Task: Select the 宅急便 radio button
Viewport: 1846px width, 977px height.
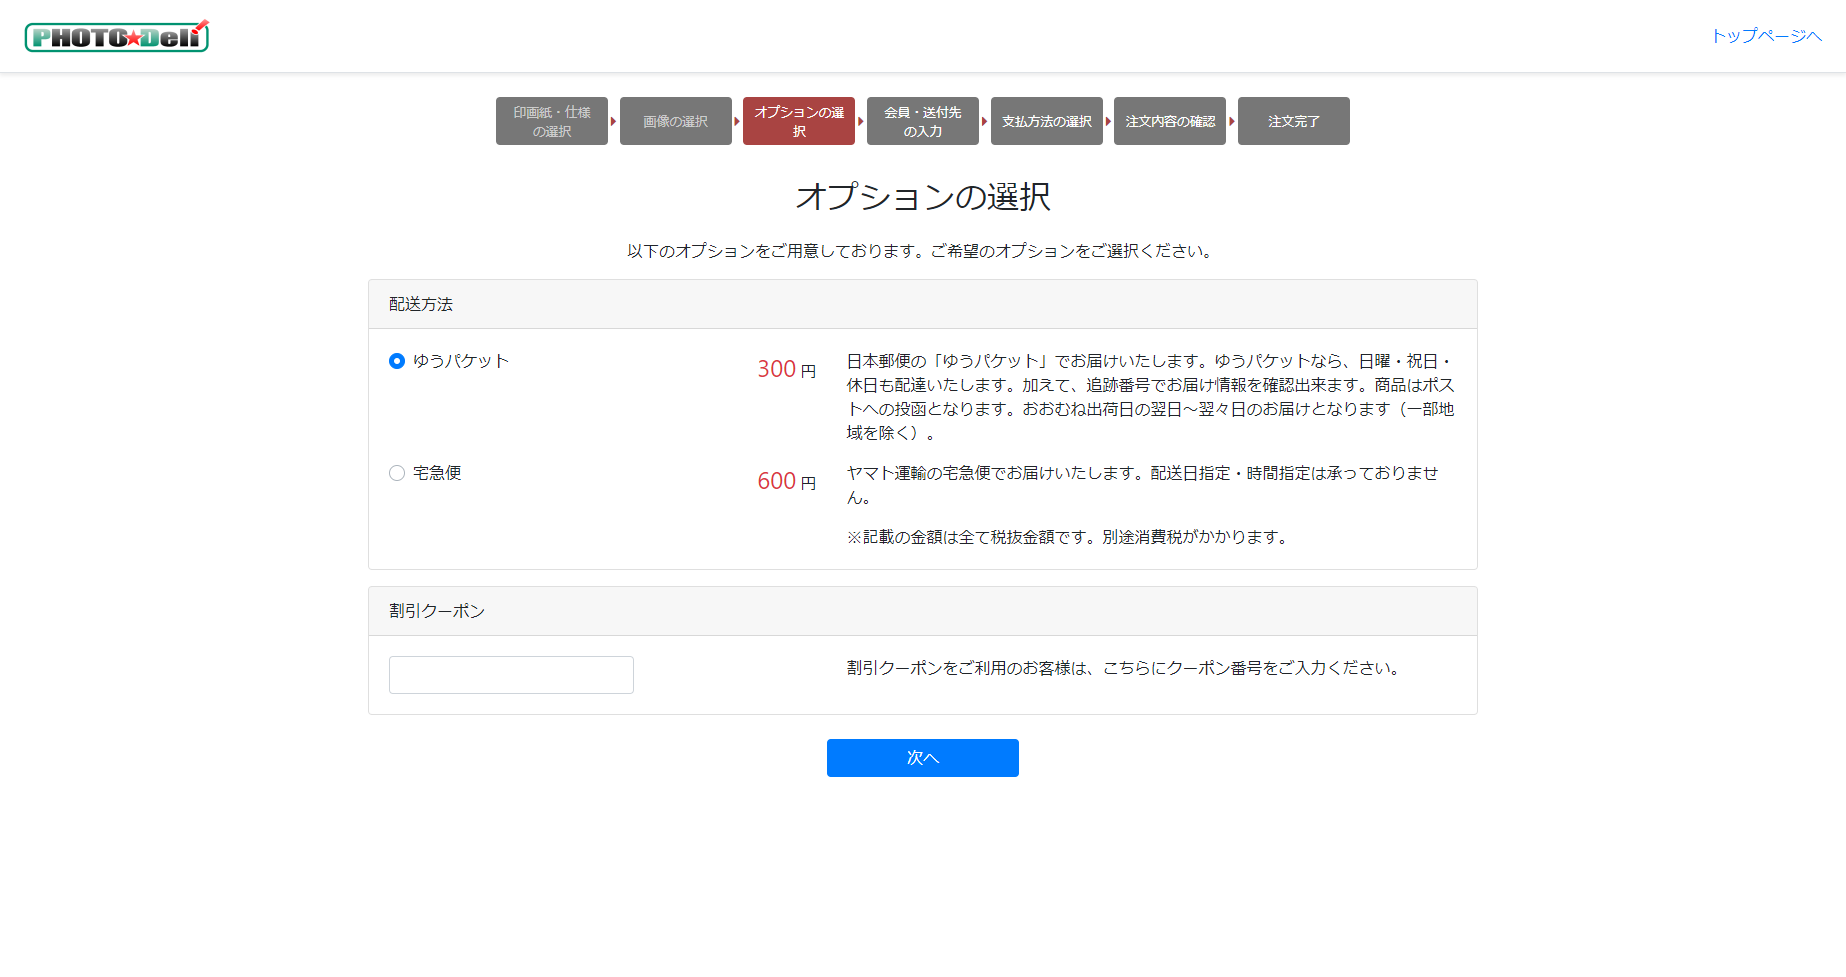Action: coord(397,473)
